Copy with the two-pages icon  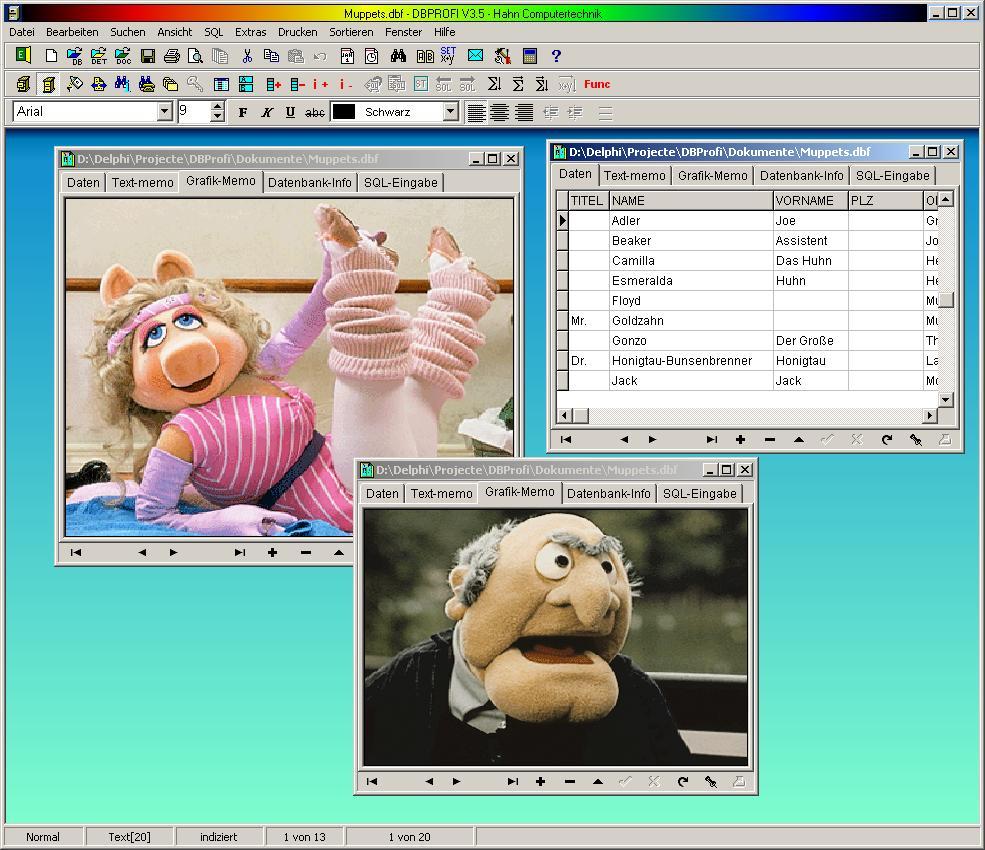pyautogui.click(x=271, y=56)
